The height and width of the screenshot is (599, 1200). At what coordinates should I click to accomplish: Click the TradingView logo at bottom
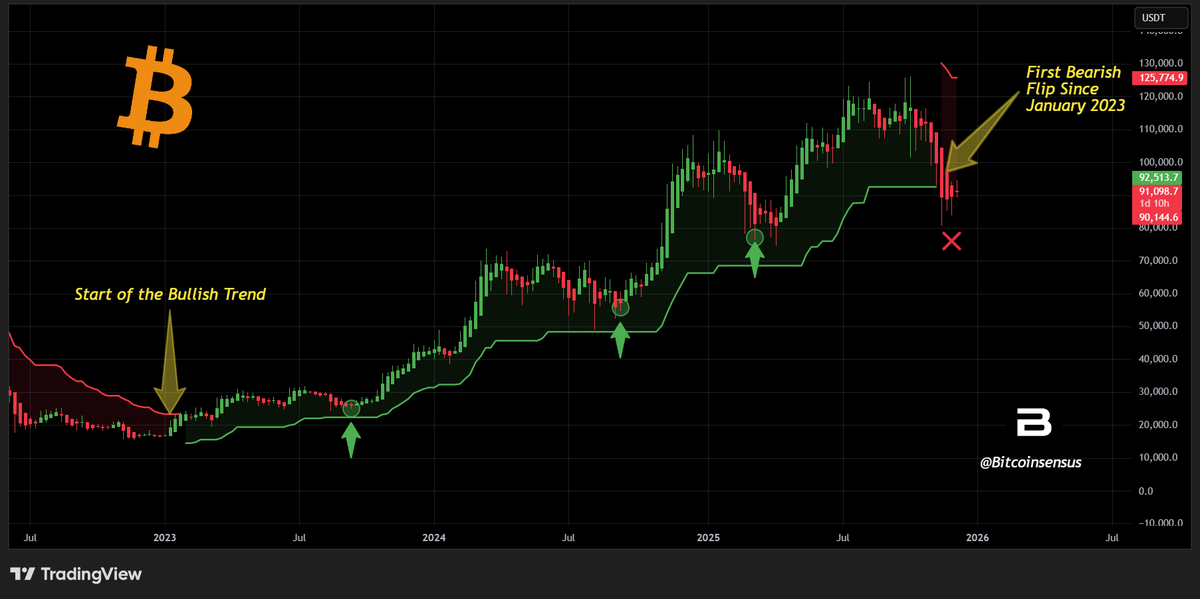tap(76, 574)
